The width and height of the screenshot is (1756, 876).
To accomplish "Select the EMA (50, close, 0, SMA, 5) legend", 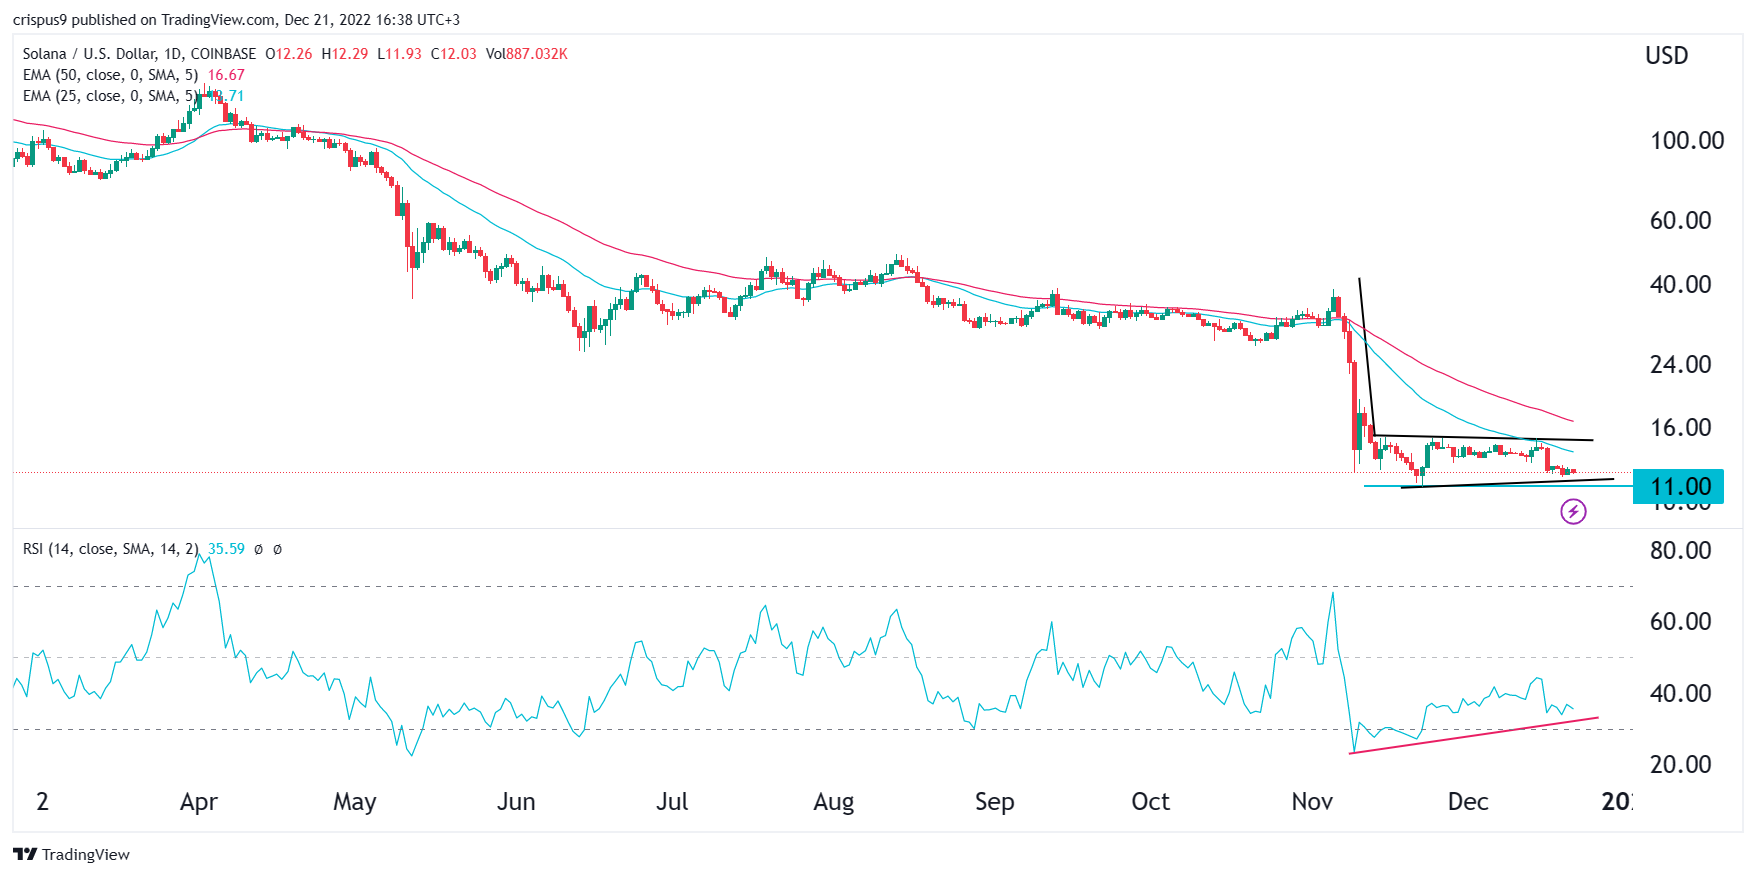I will coord(110,75).
